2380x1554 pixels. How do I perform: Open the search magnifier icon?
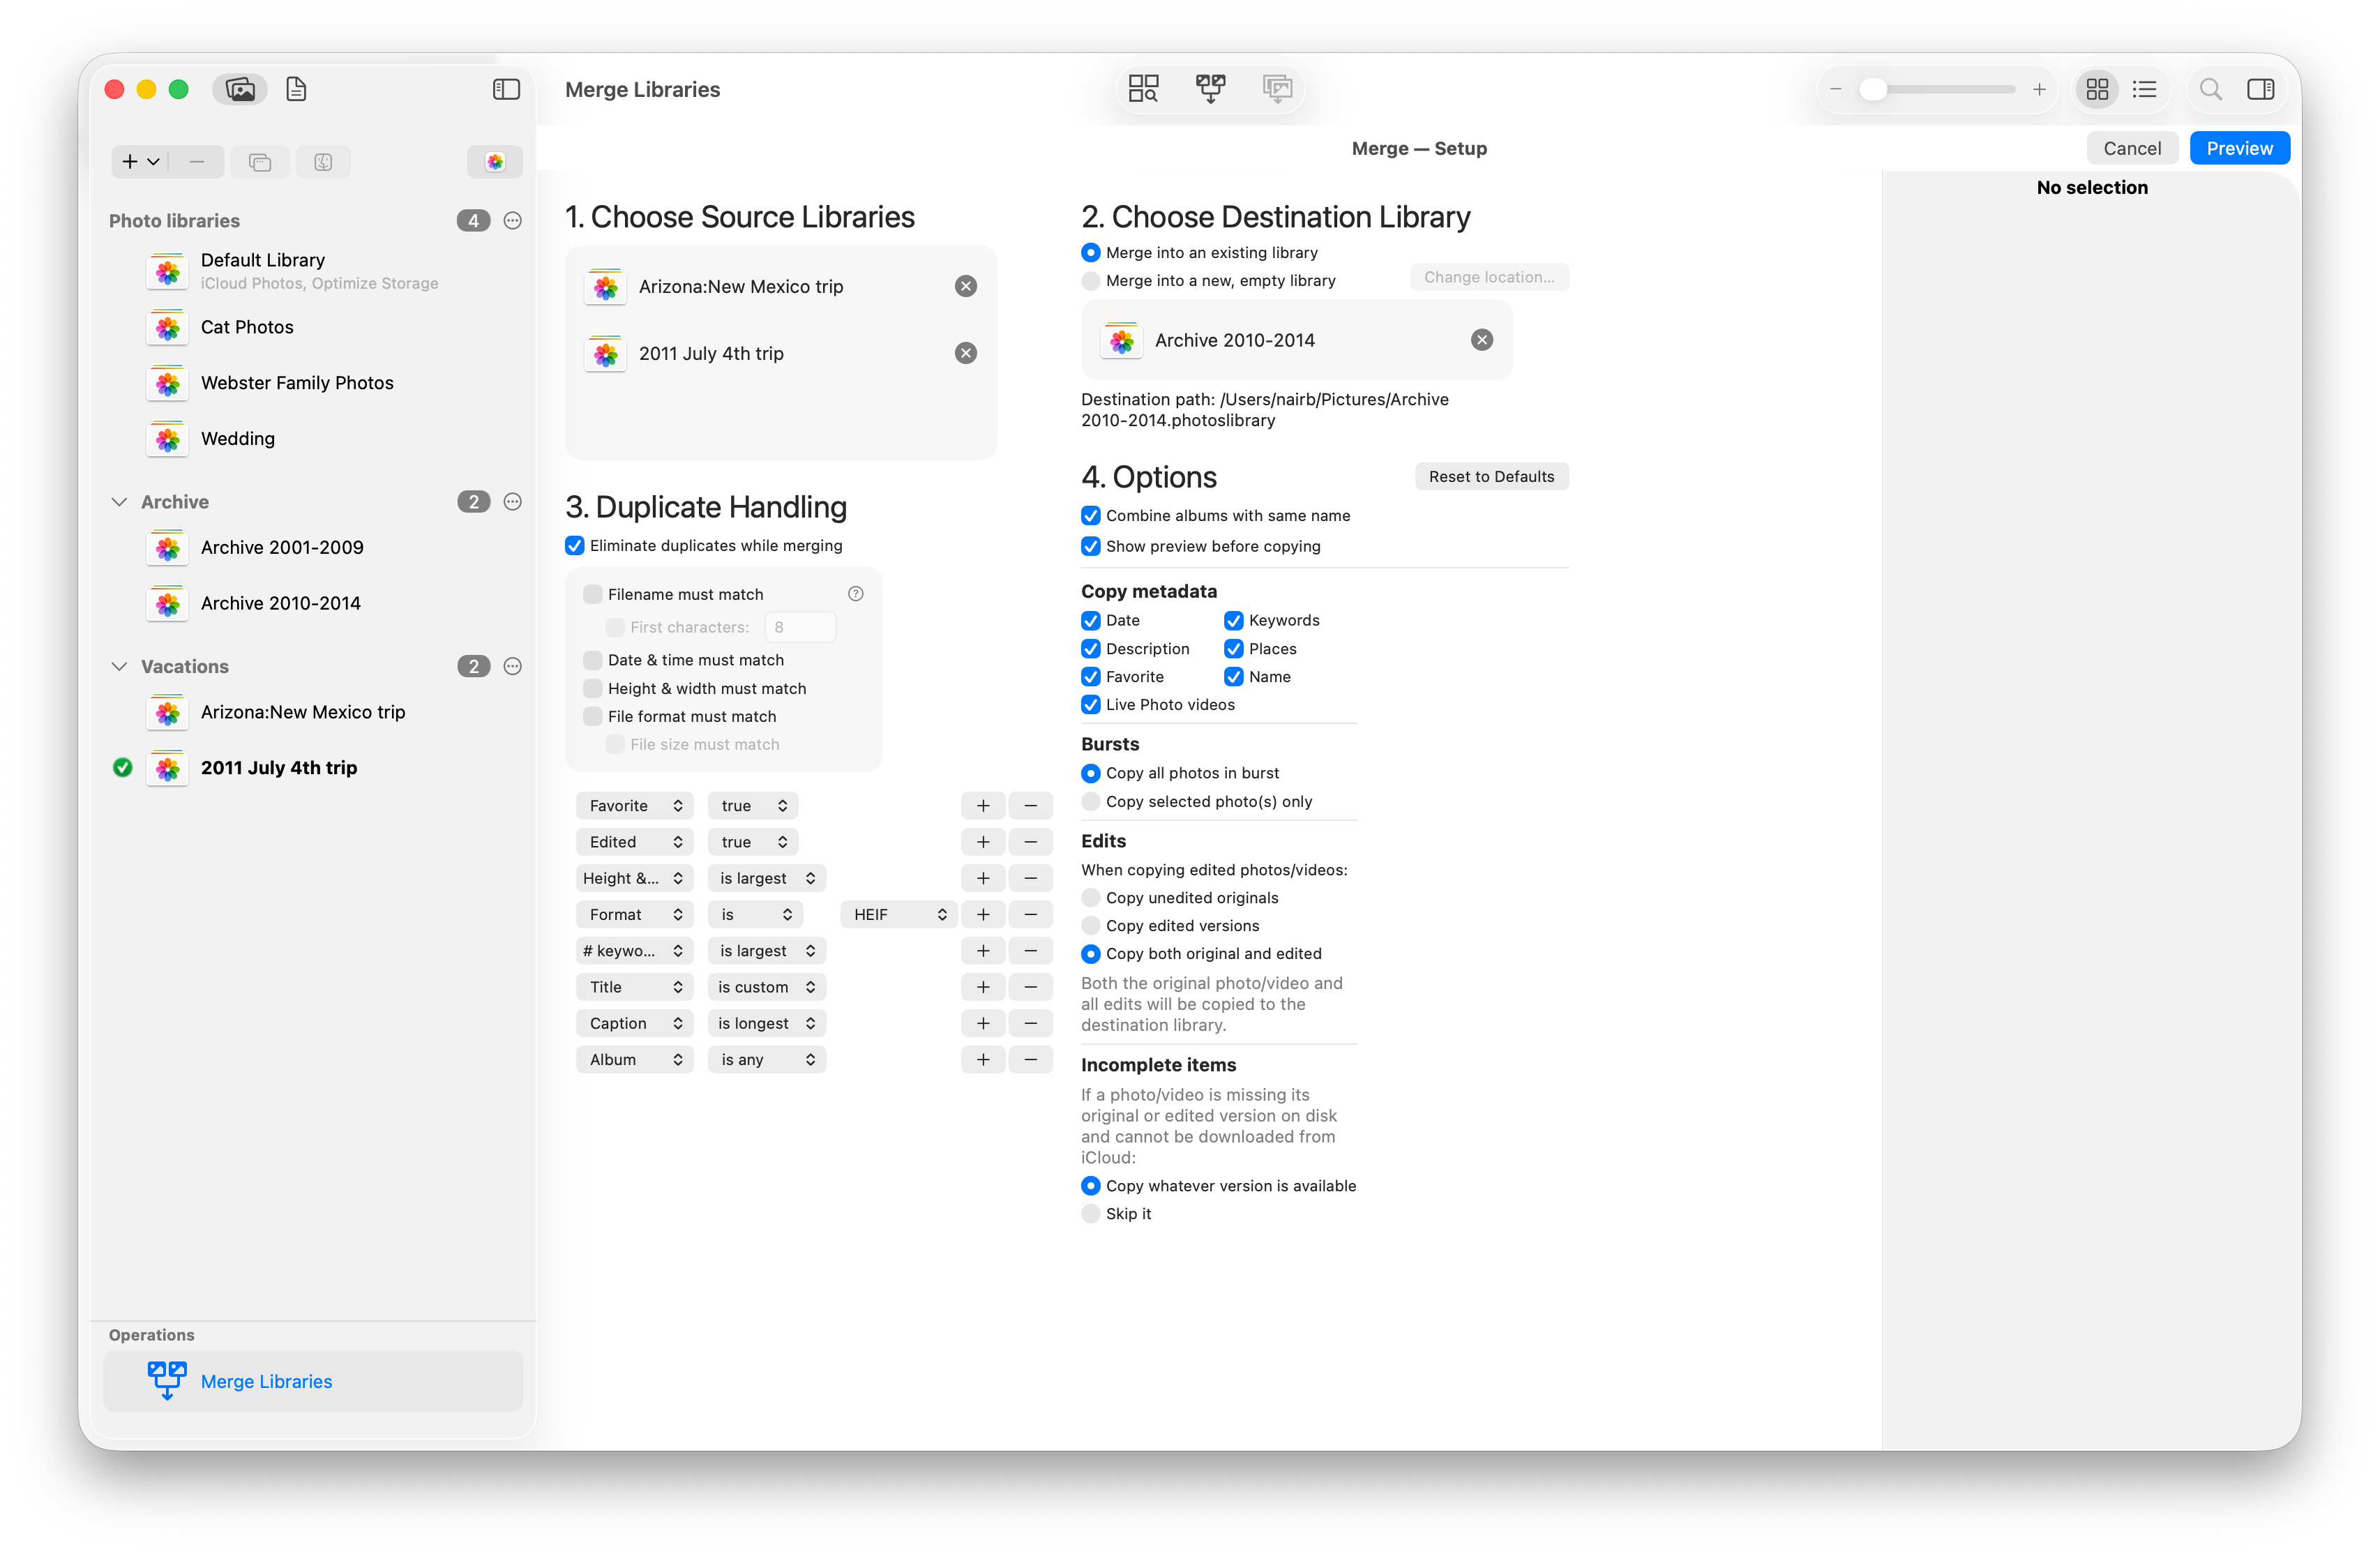pos(2211,90)
